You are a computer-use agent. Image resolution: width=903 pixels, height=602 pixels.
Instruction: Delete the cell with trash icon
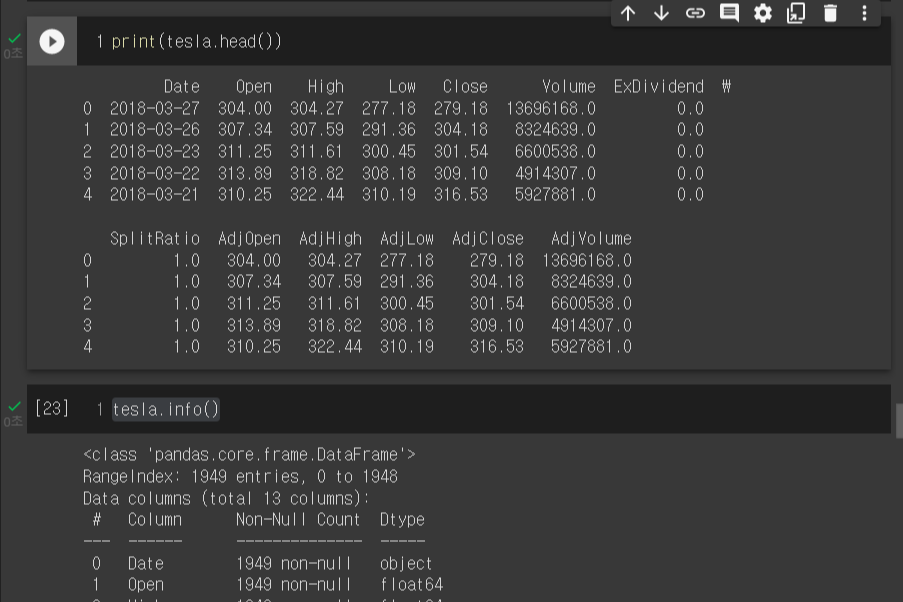click(x=830, y=13)
